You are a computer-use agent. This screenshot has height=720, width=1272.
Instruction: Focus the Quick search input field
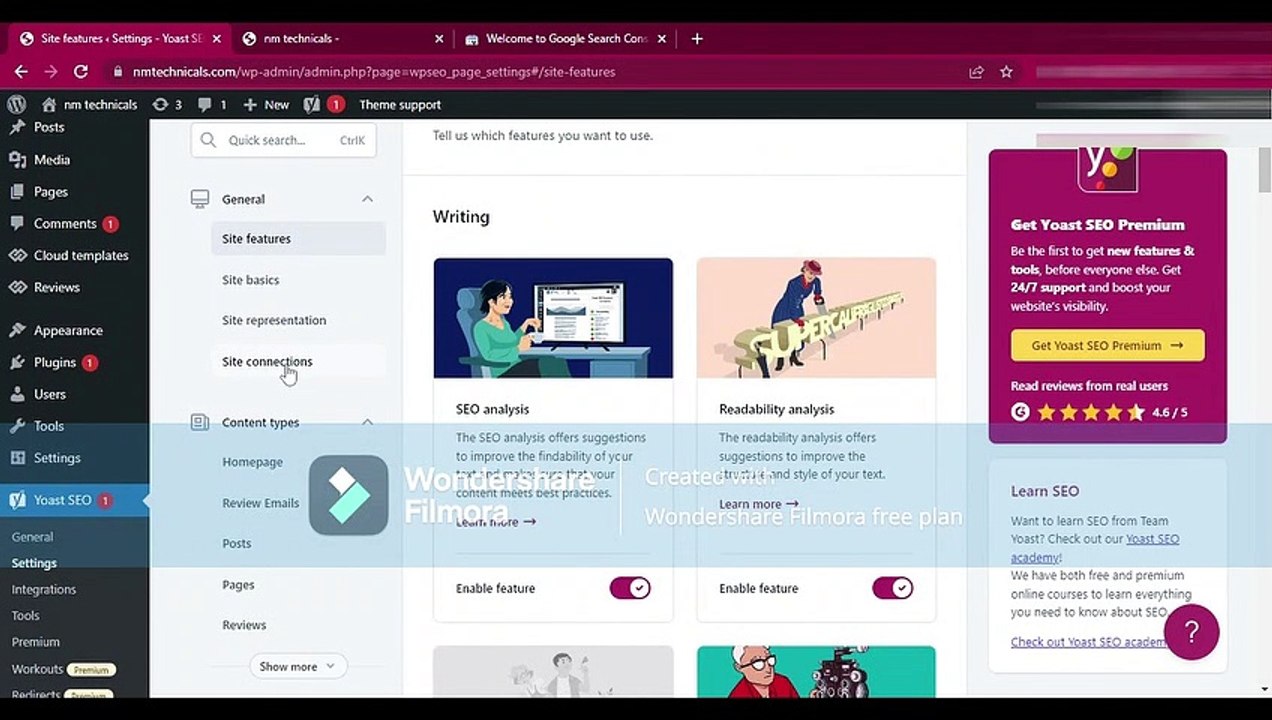pos(283,140)
